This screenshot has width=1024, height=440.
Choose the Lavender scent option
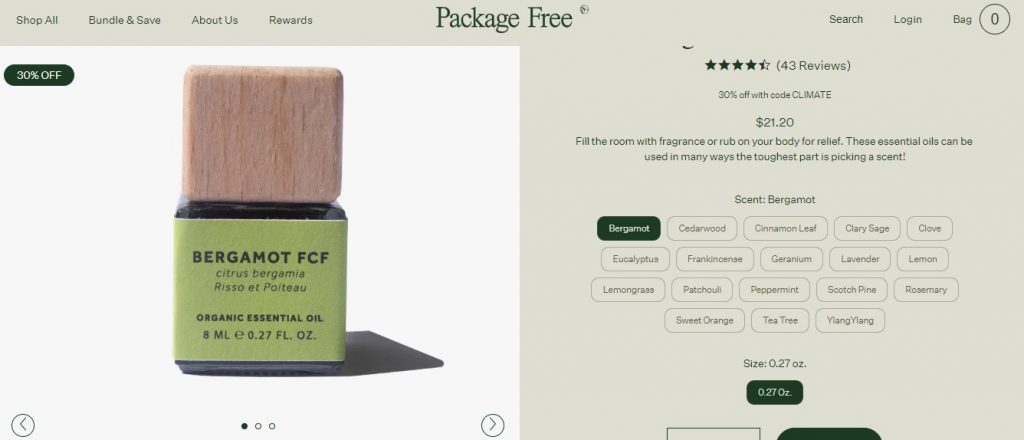[x=859, y=259]
